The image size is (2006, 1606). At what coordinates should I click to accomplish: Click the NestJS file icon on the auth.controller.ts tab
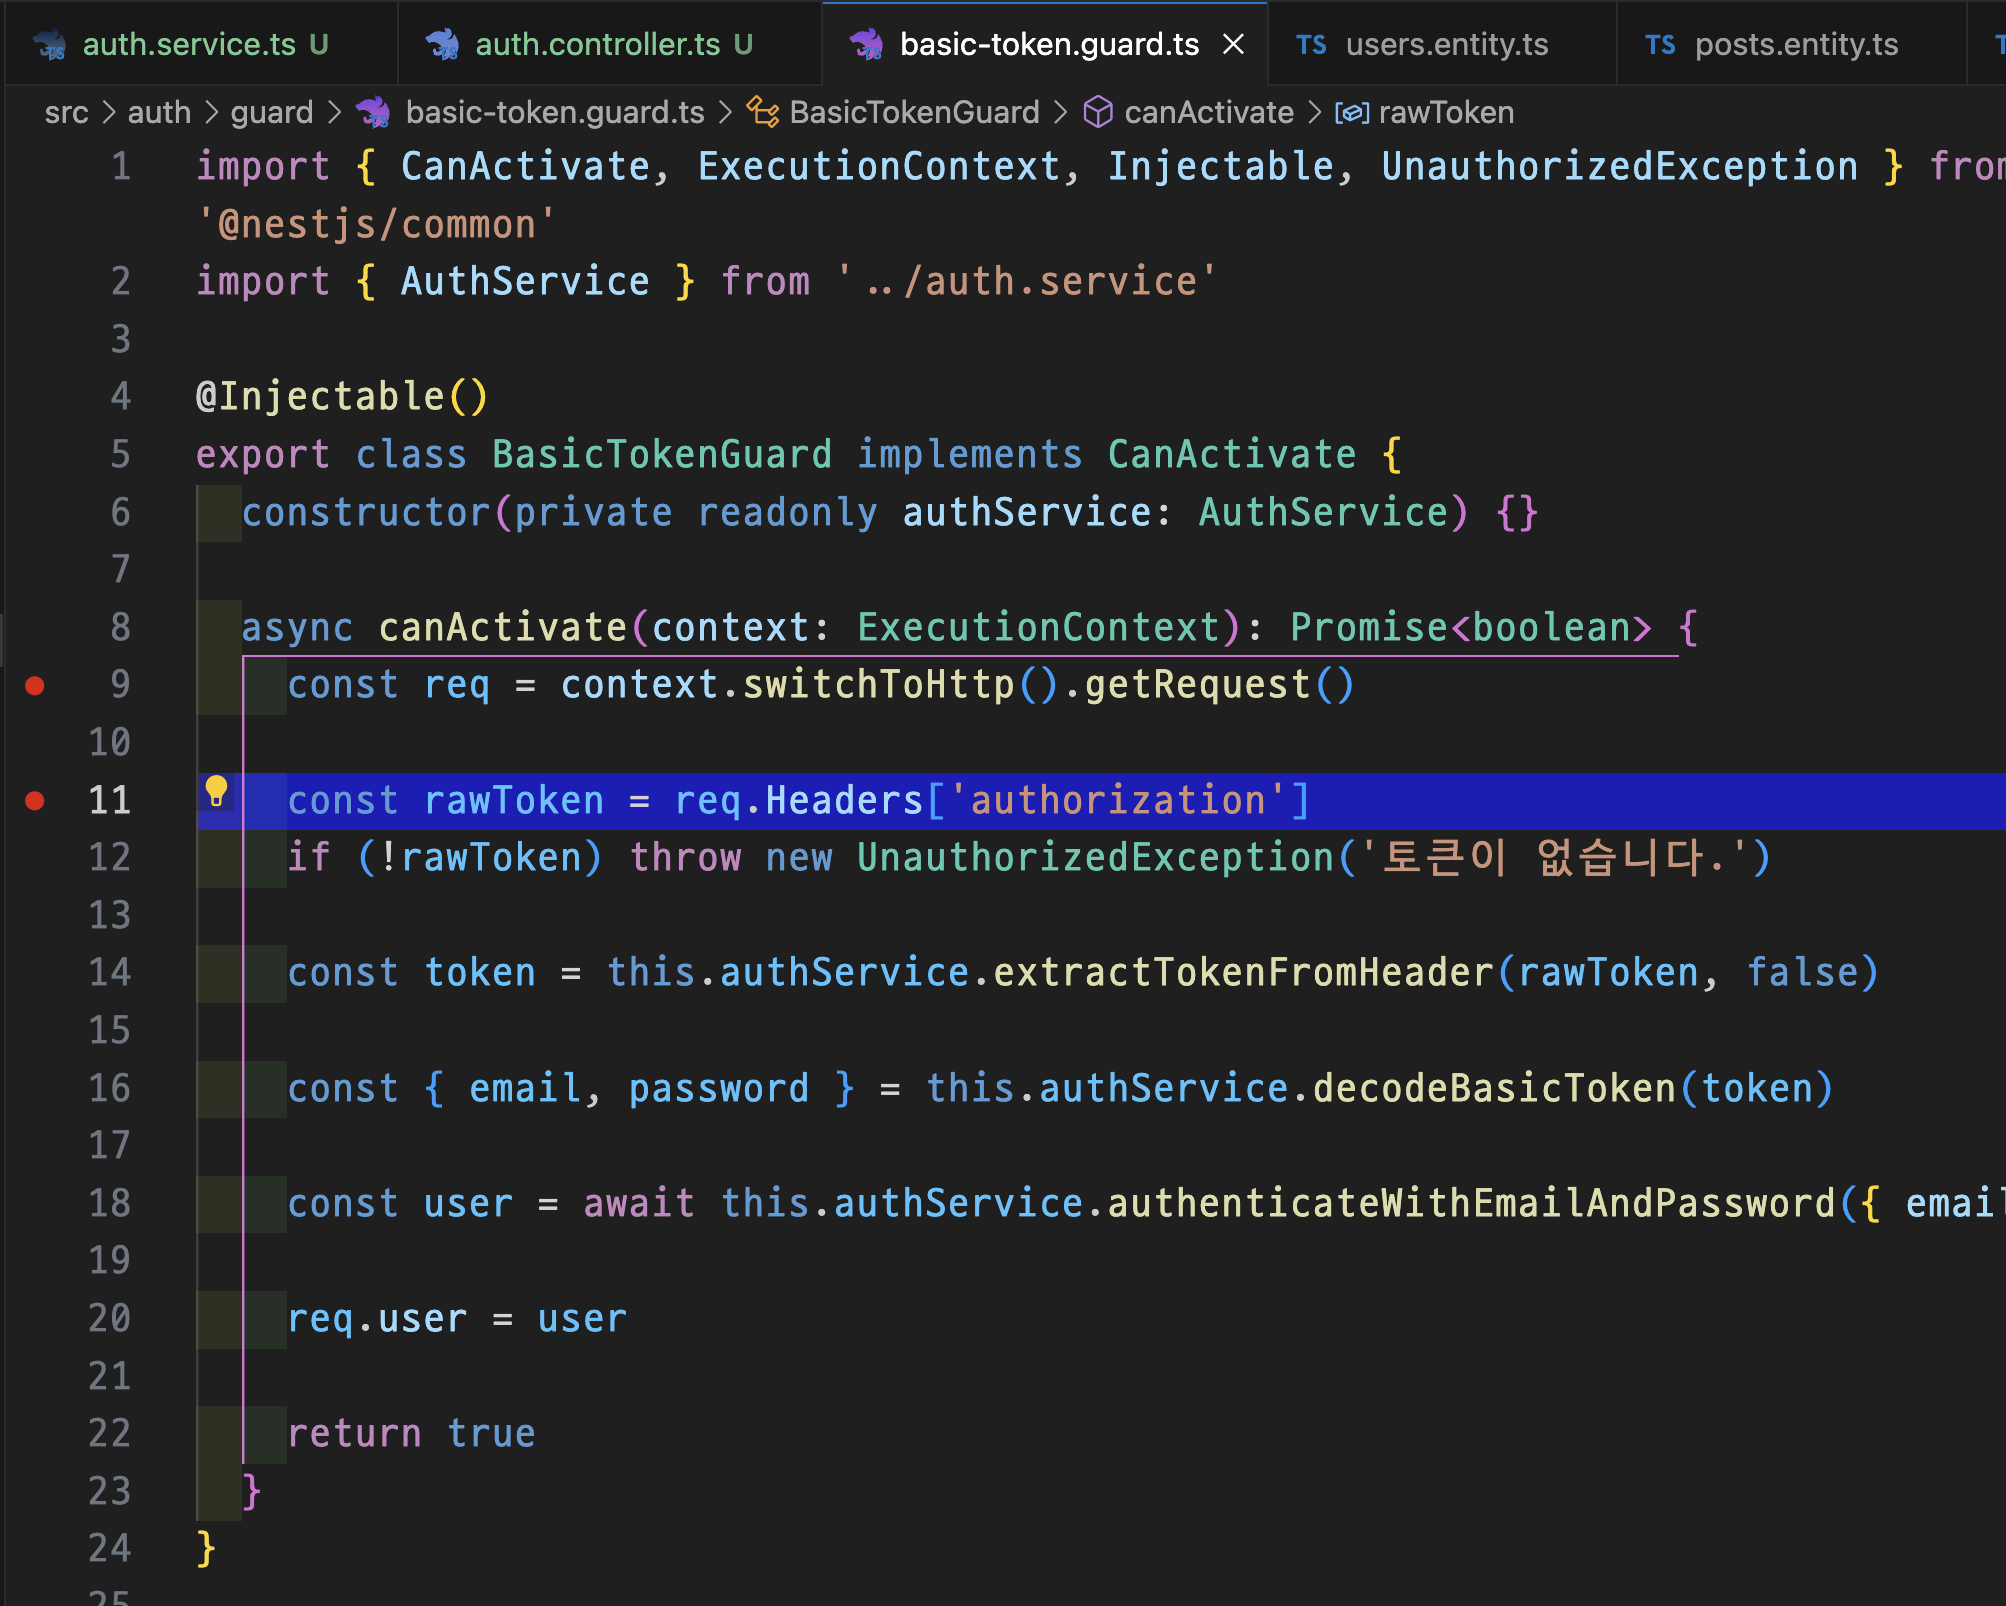click(x=442, y=44)
